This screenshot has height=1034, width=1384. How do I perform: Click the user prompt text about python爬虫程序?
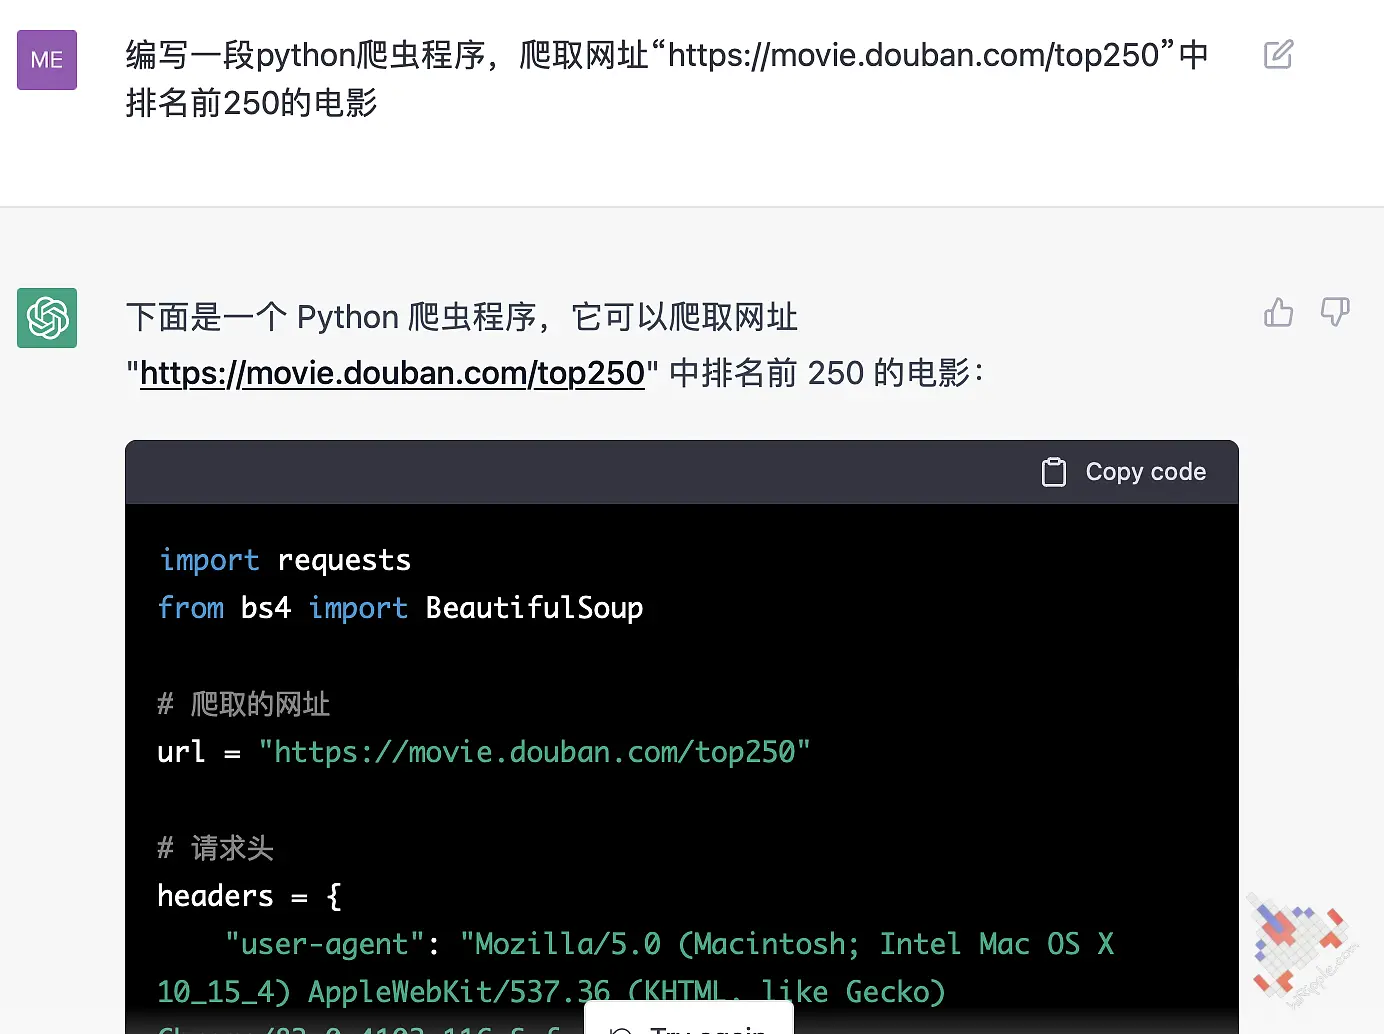[667, 78]
